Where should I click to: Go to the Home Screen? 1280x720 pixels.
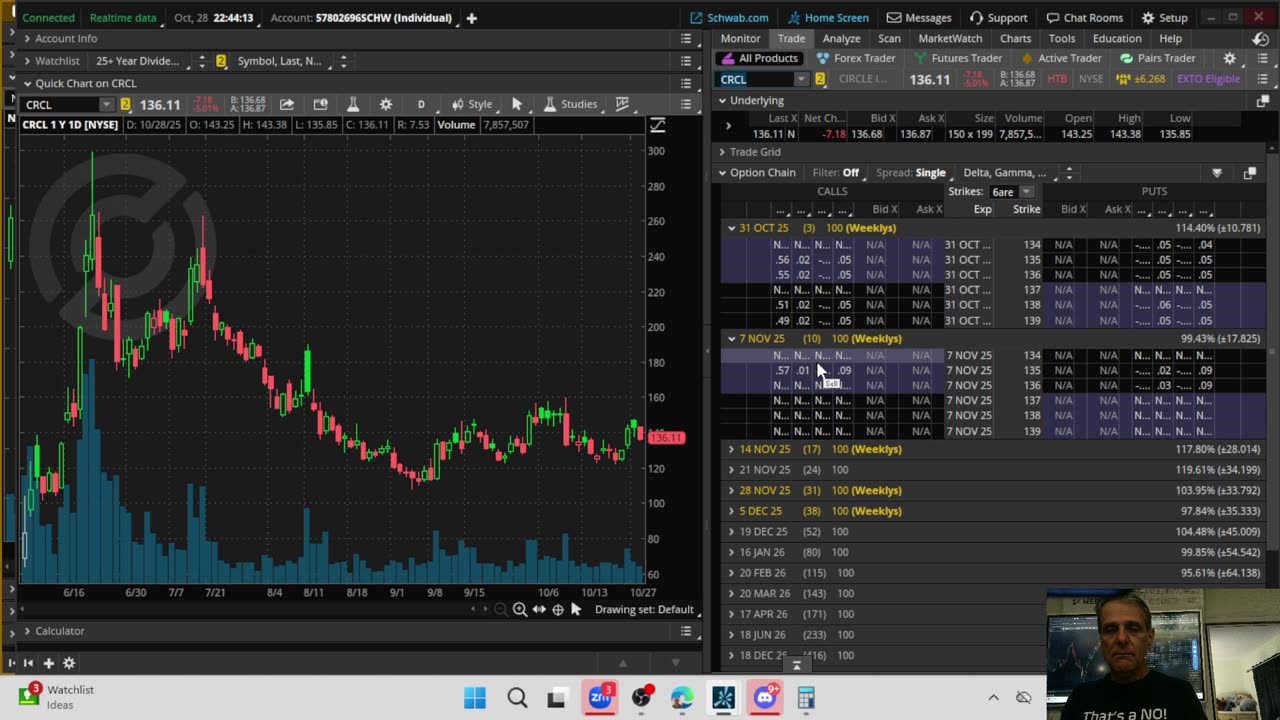[828, 18]
